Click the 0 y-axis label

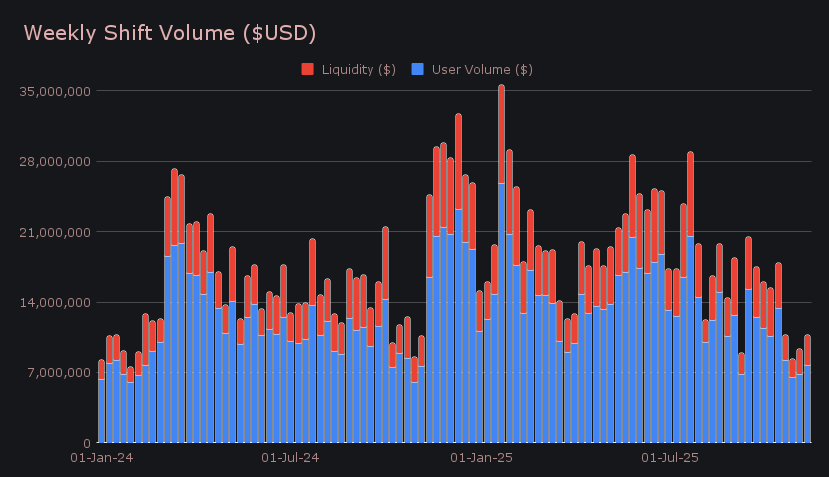[x=87, y=444]
